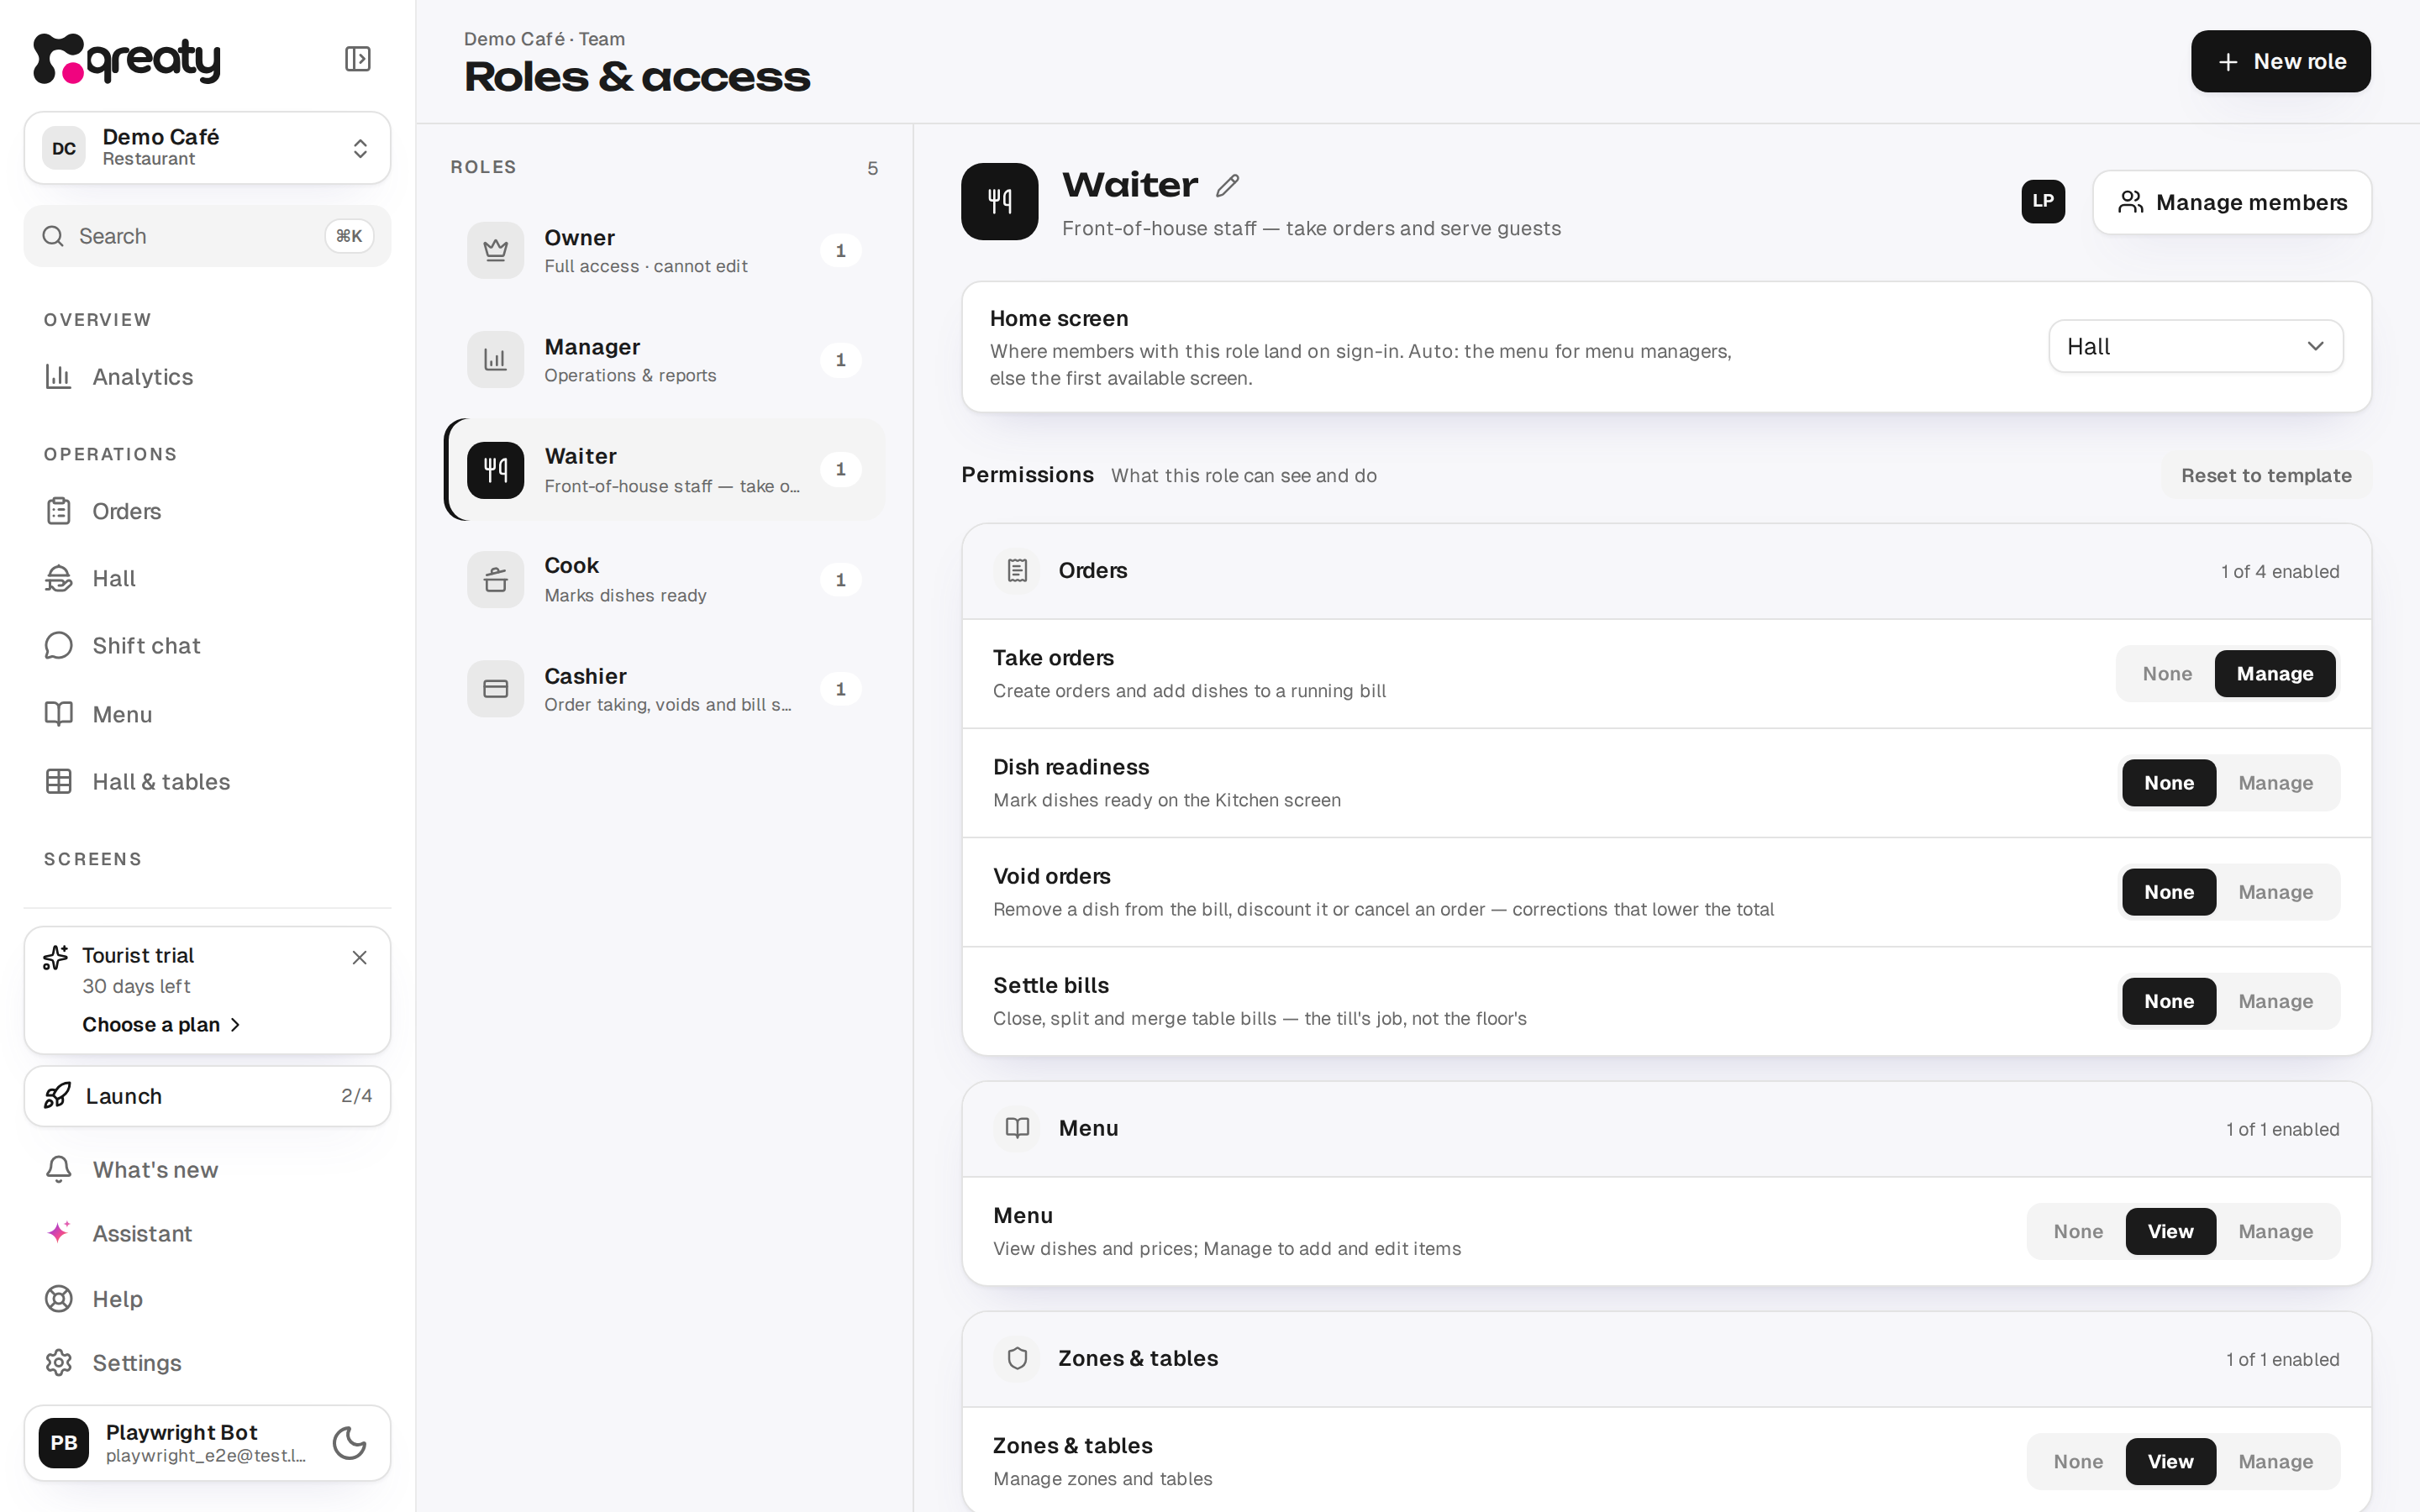Open the Home screen Hall dropdown
2420x1512 pixels.
coord(2196,346)
